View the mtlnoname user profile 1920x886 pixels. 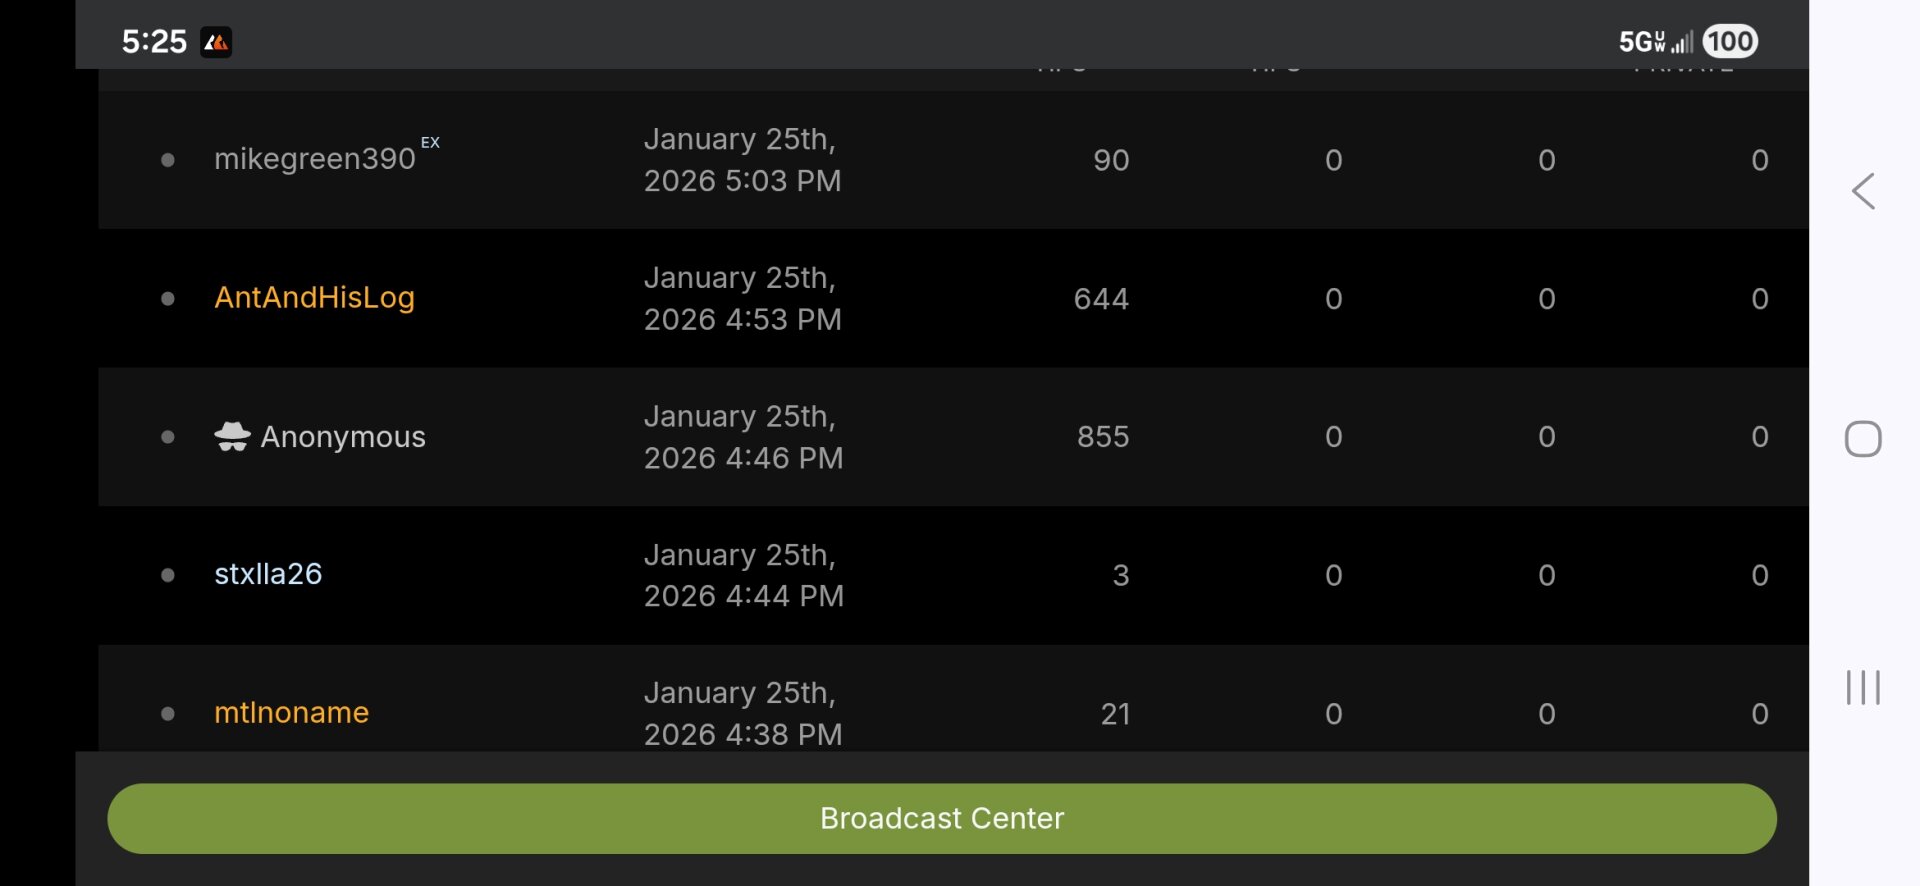pos(291,712)
